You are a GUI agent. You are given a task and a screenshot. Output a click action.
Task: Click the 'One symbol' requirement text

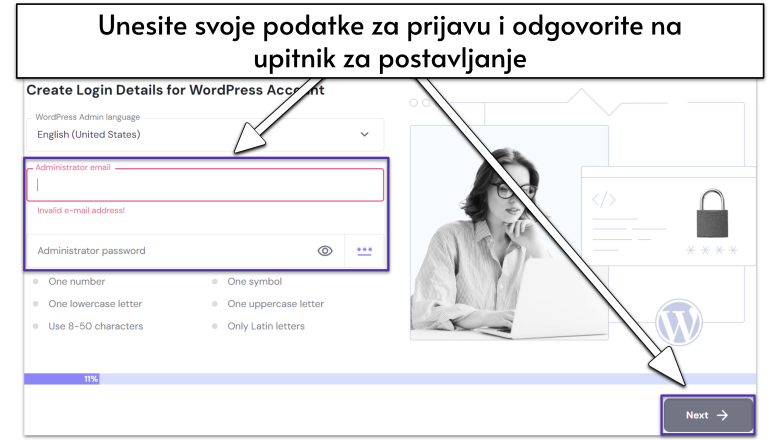pos(255,281)
